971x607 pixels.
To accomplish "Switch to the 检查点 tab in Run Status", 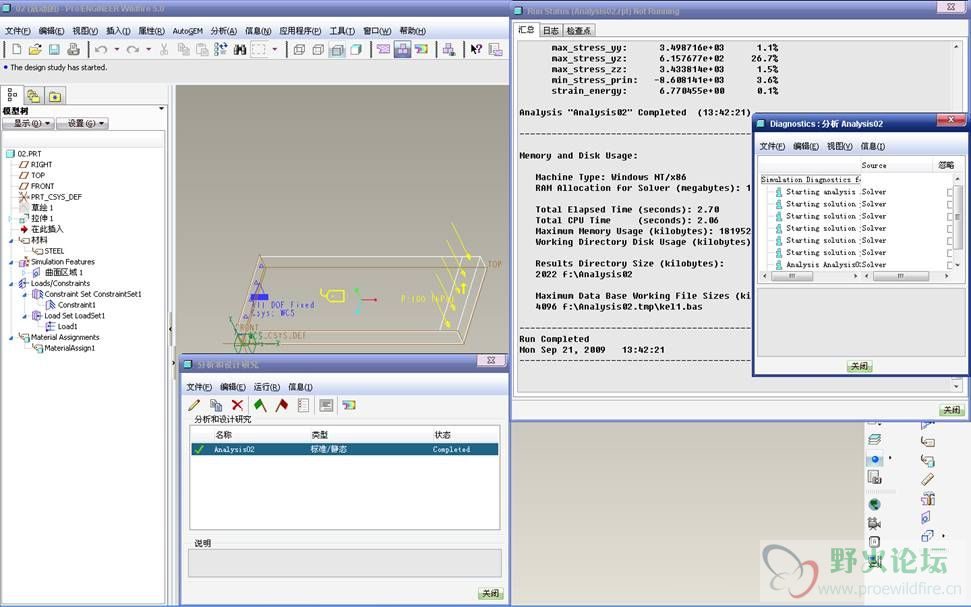I will click(578, 30).
